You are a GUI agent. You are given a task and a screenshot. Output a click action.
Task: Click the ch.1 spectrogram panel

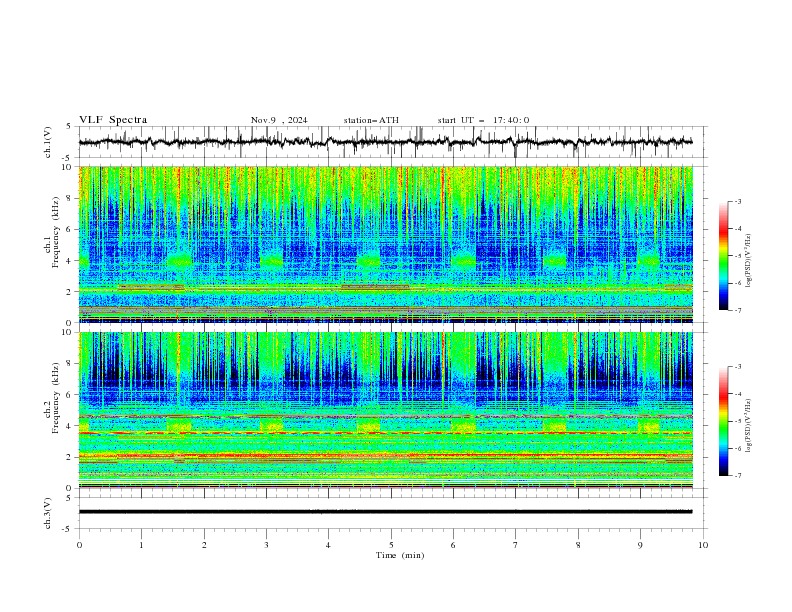coord(385,244)
